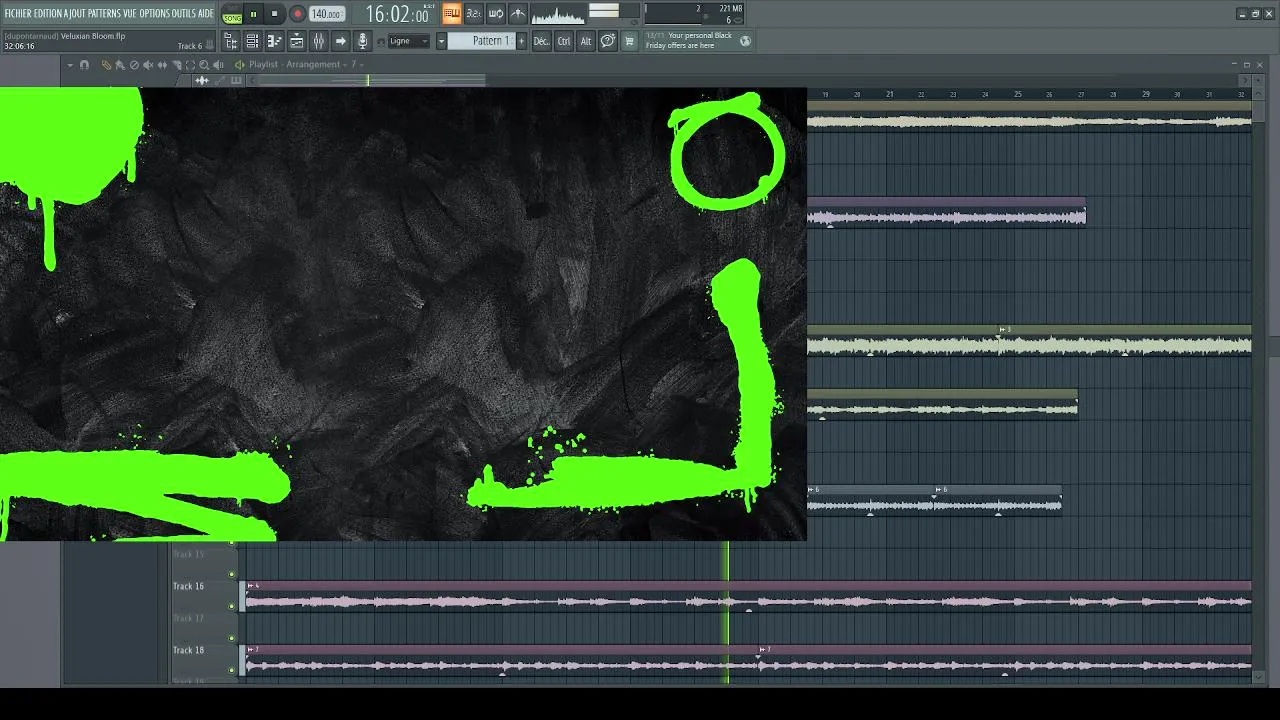Open the Ligne snap dropdown

pyautogui.click(x=409, y=41)
